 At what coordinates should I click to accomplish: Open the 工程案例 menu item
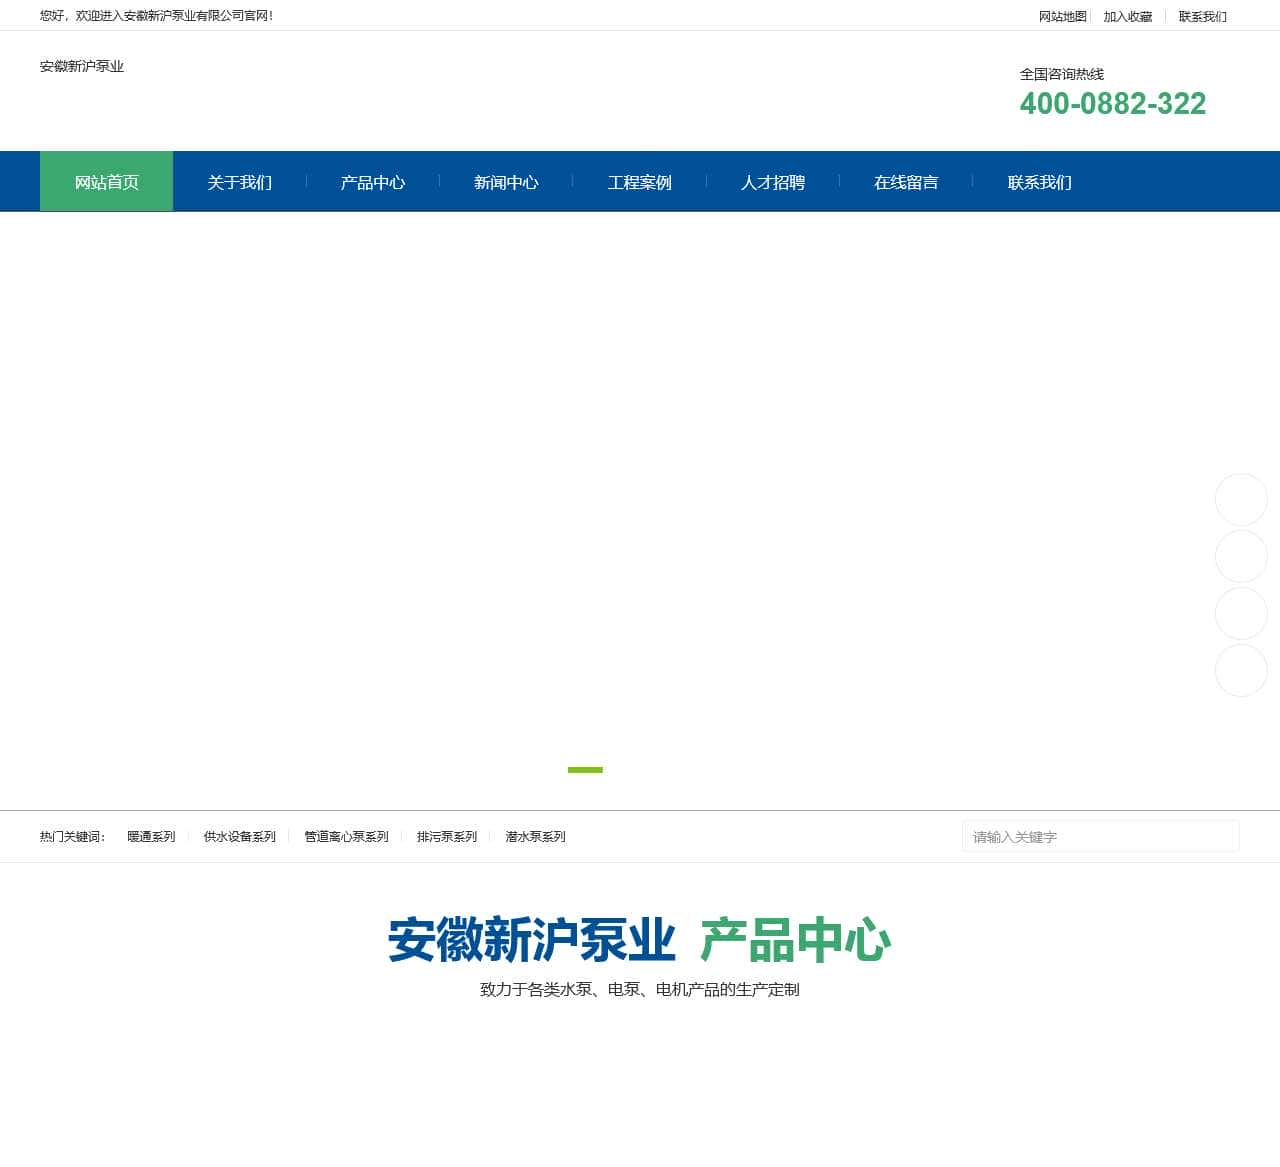pos(641,181)
